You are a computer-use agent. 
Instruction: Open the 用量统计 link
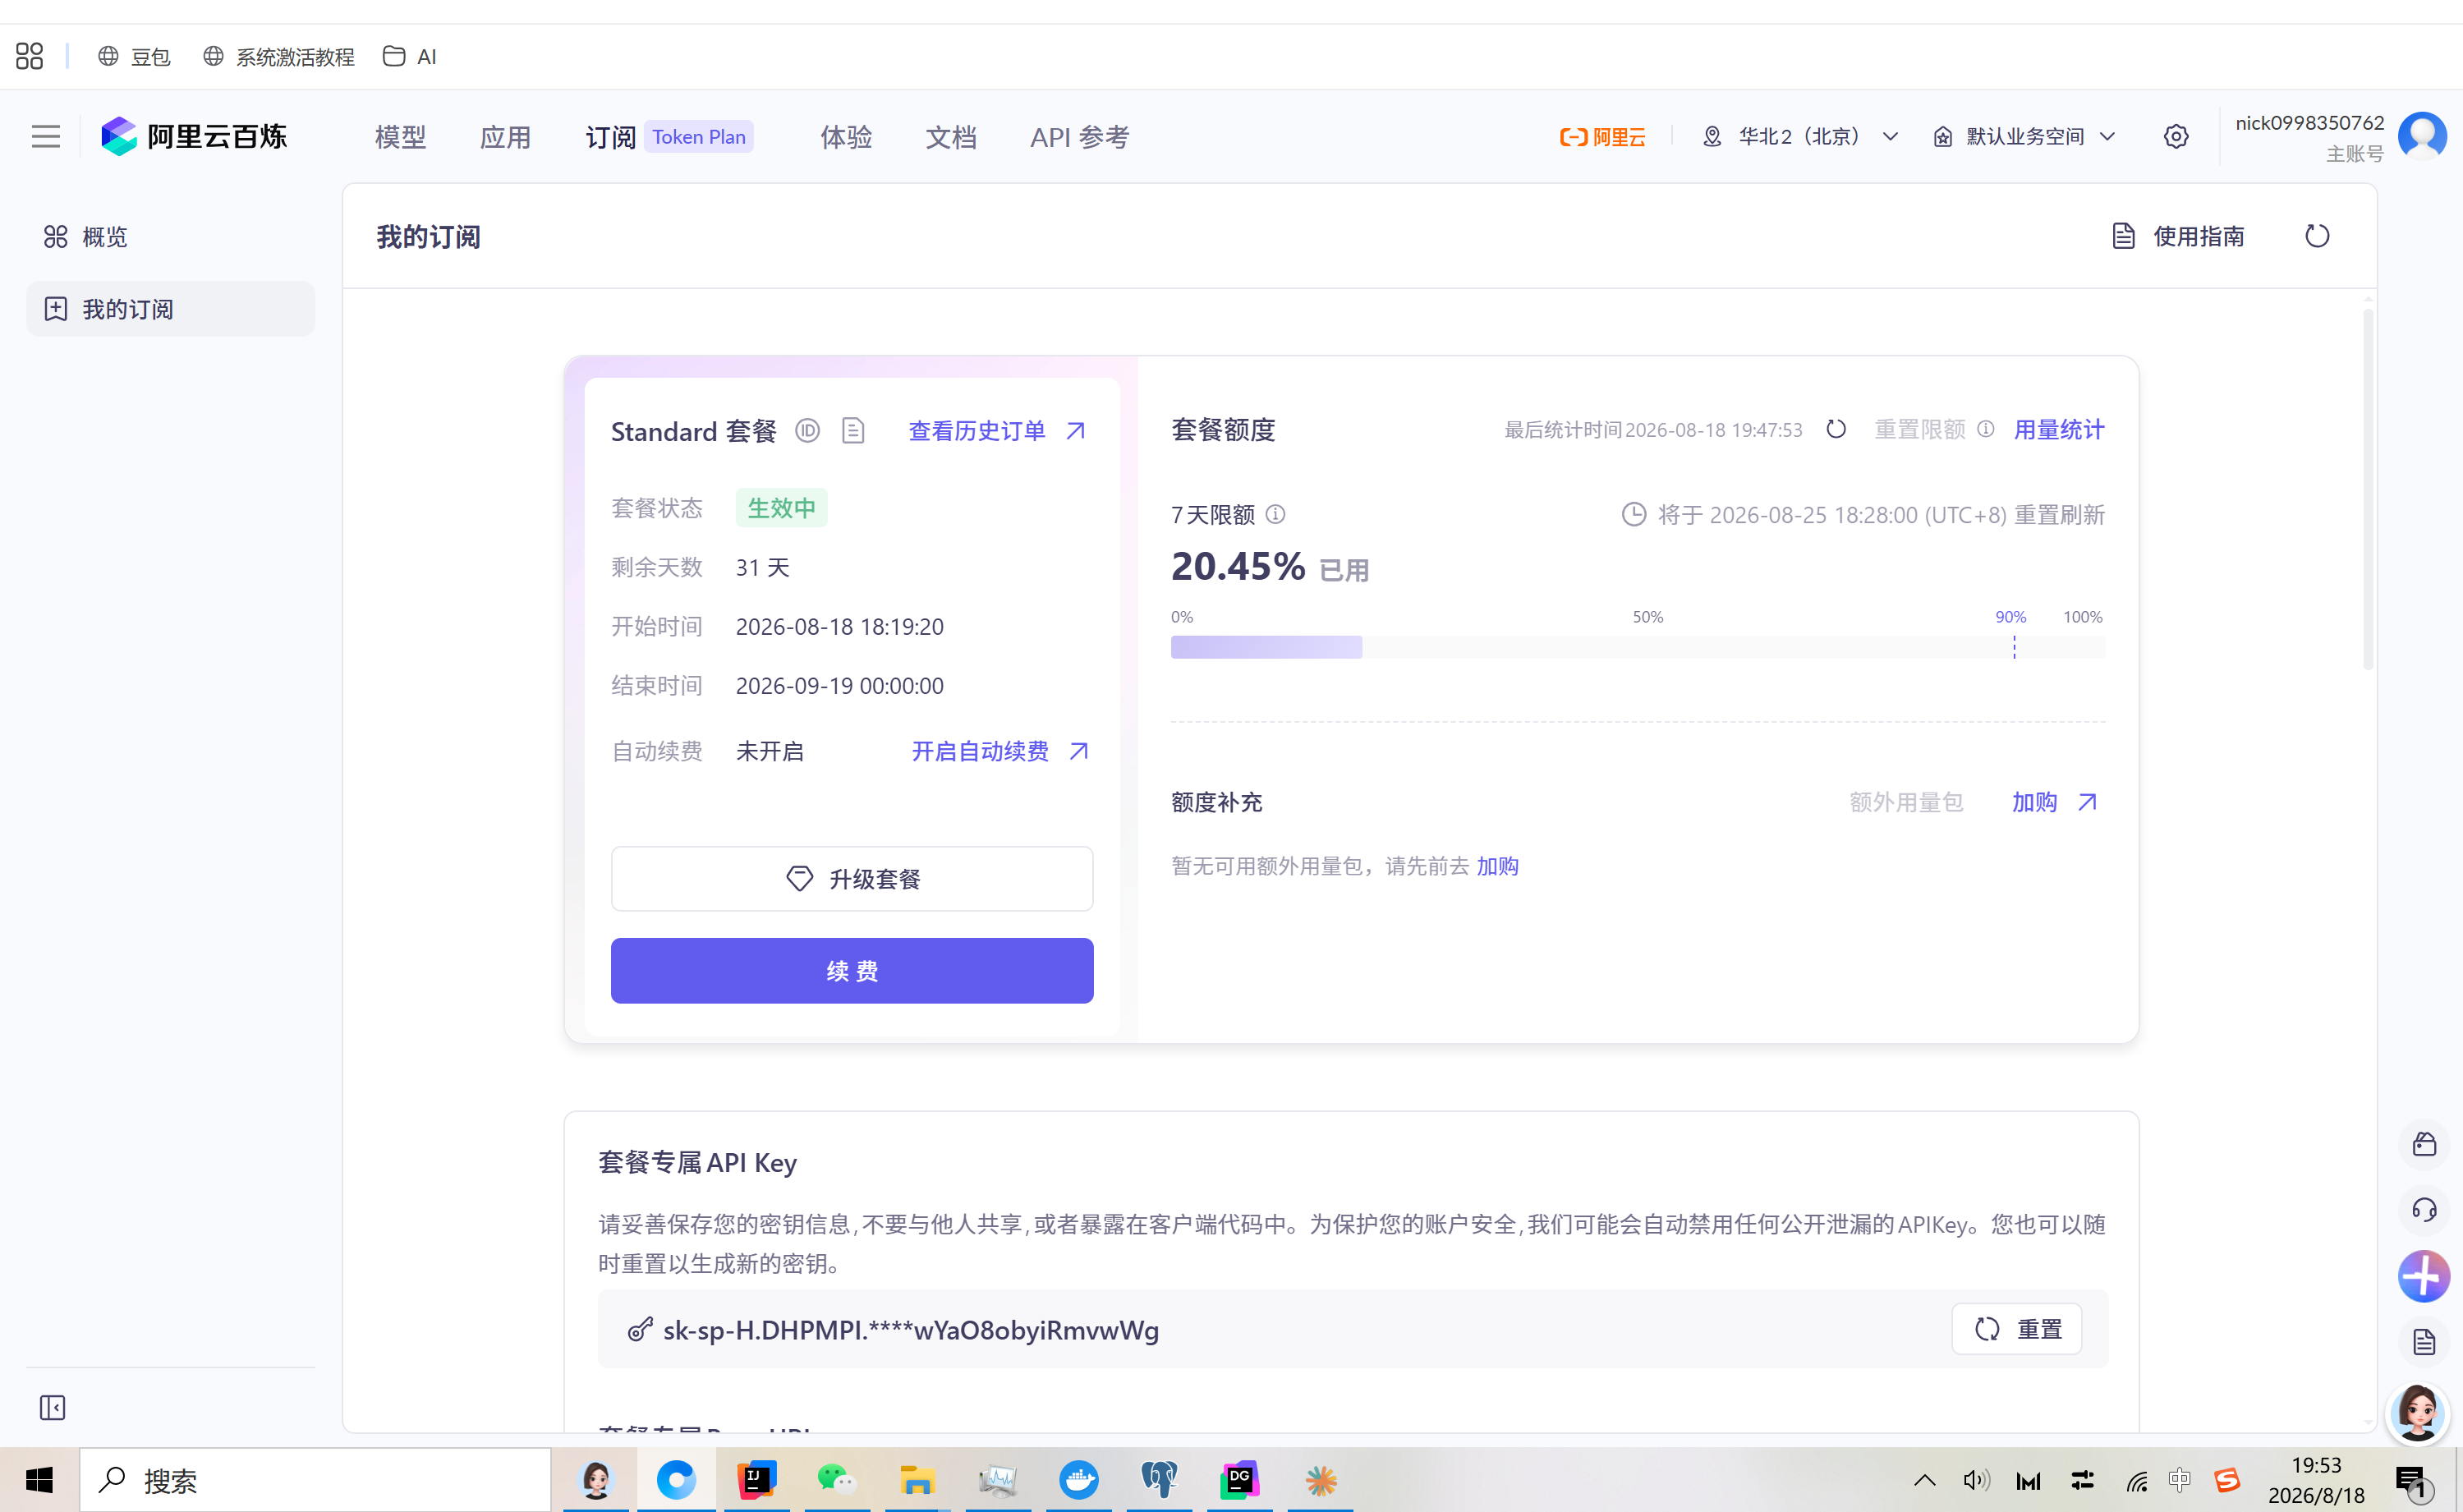click(x=2059, y=430)
